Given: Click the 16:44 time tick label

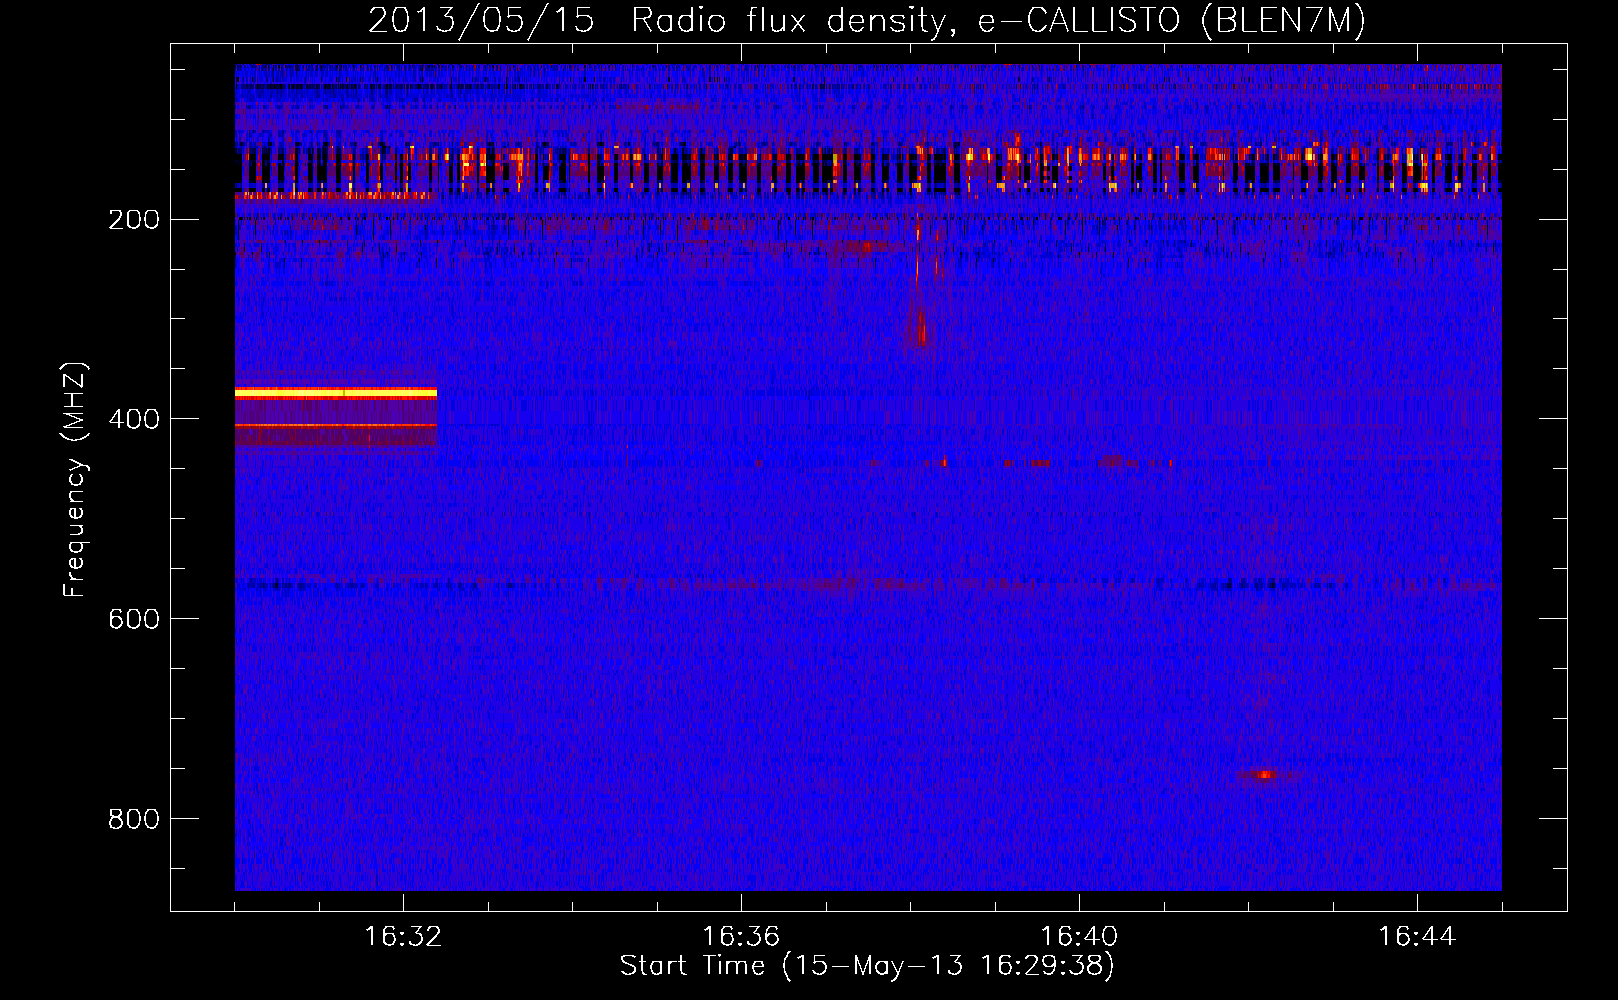Looking at the screenshot, I should point(1417,937).
